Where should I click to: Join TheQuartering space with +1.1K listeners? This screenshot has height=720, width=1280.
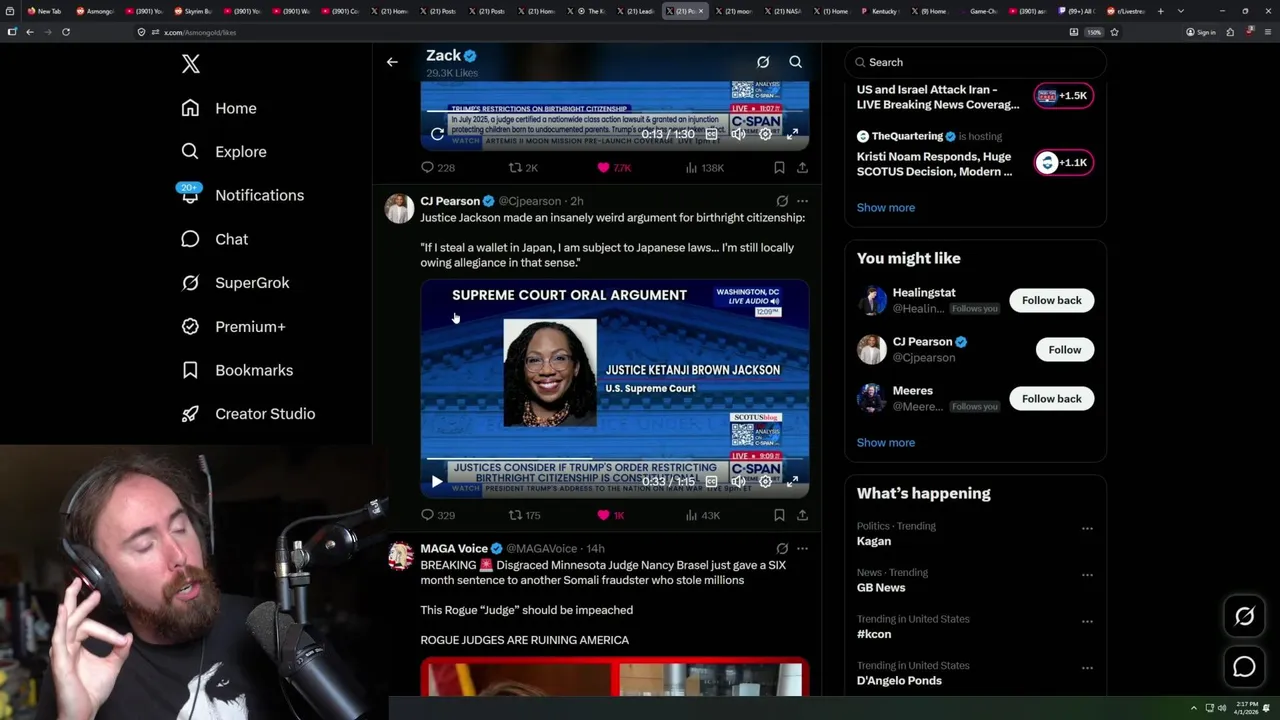pos(1063,163)
